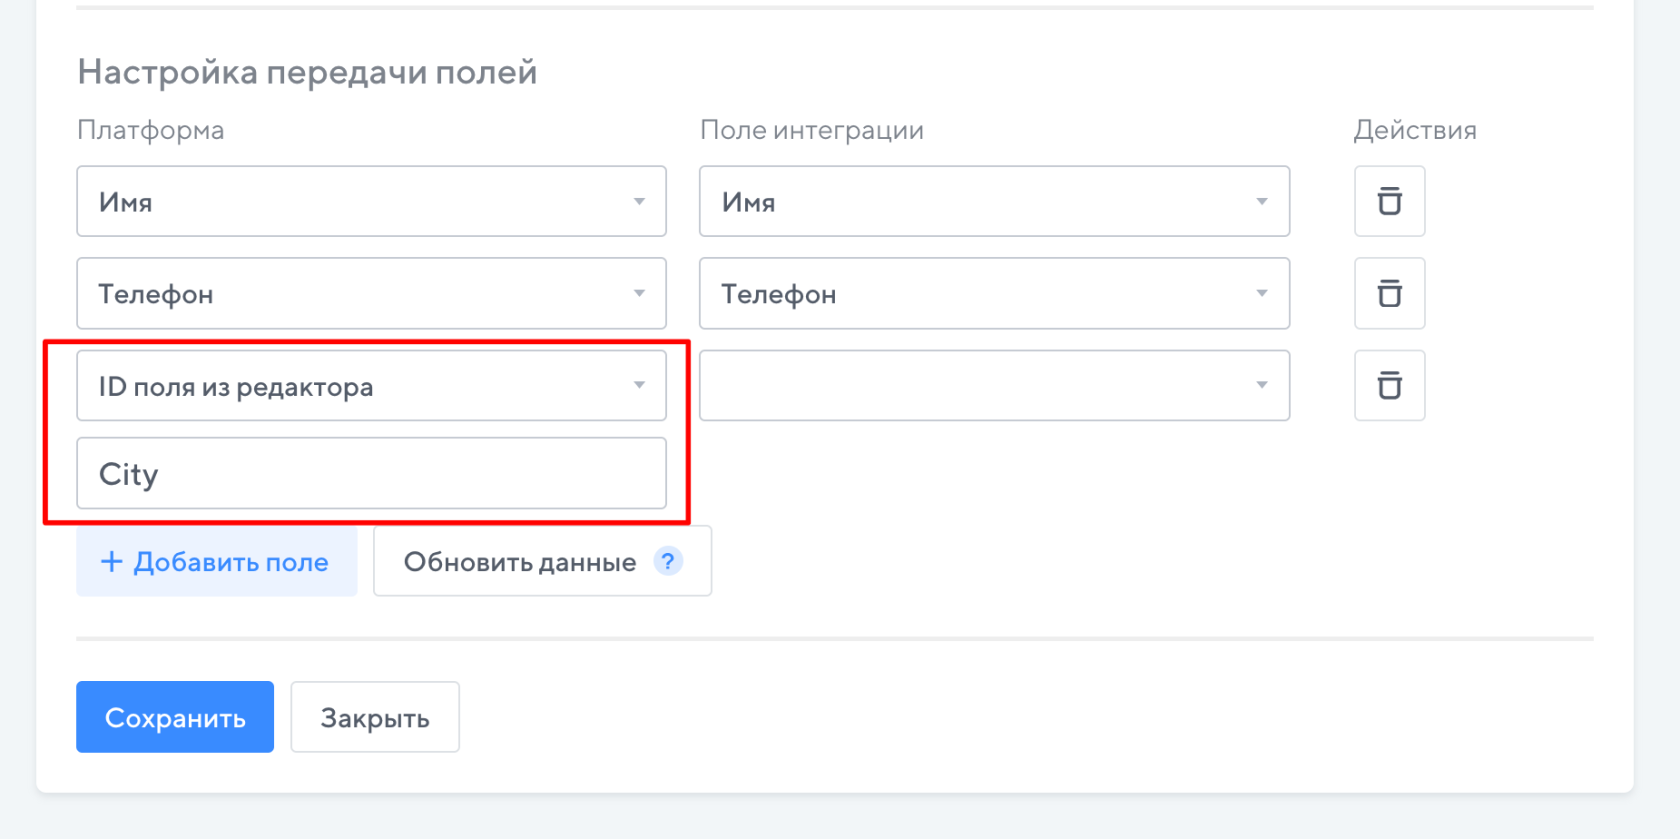This screenshot has height=839, width=1680.
Task: Open the ID поля из редактора dropdown
Action: click(x=371, y=385)
